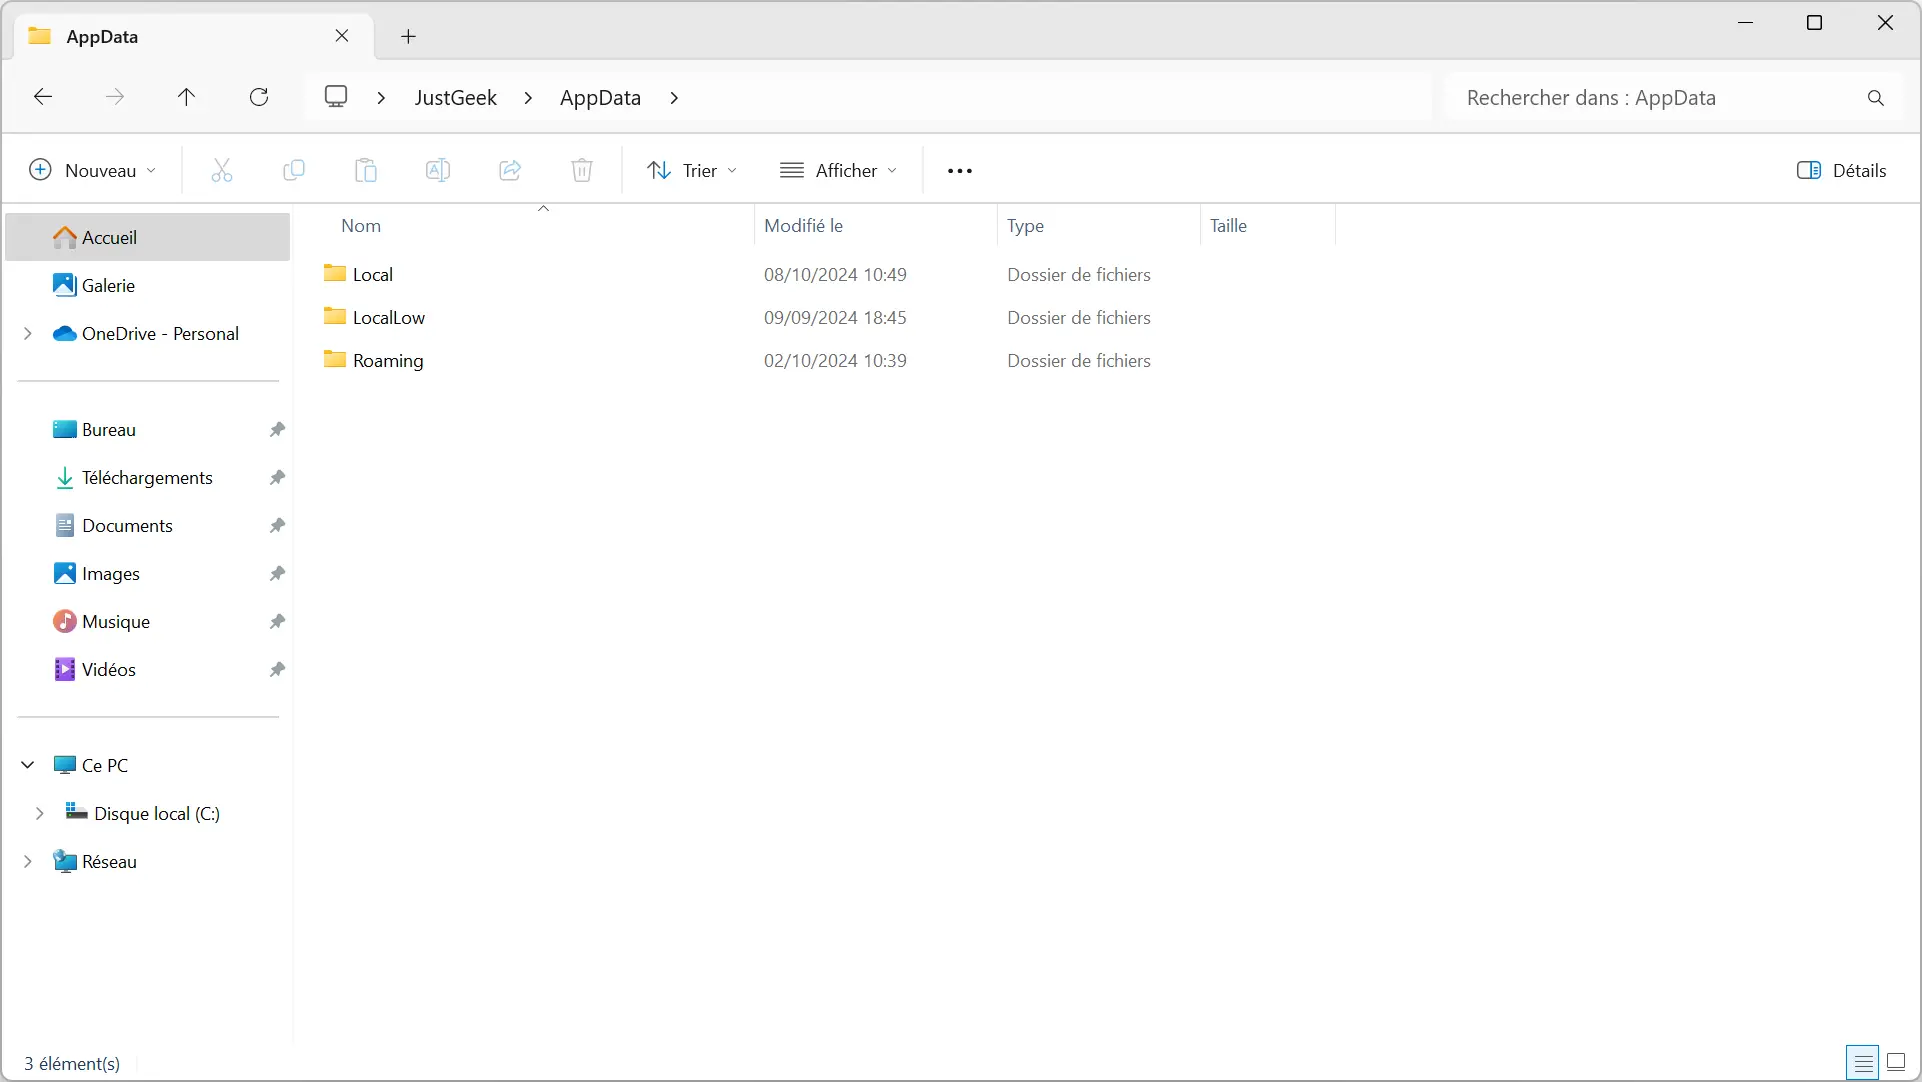Open a new tab with plus button
1922x1082 pixels.
408,37
